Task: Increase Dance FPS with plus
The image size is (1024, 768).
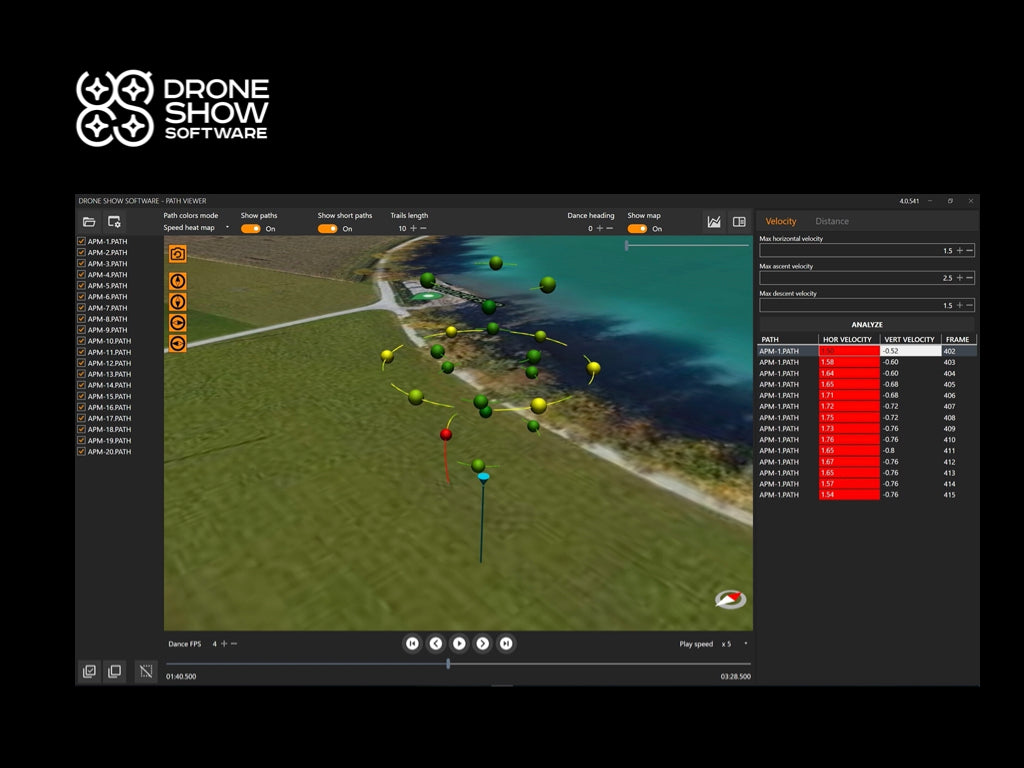Action: [224, 644]
